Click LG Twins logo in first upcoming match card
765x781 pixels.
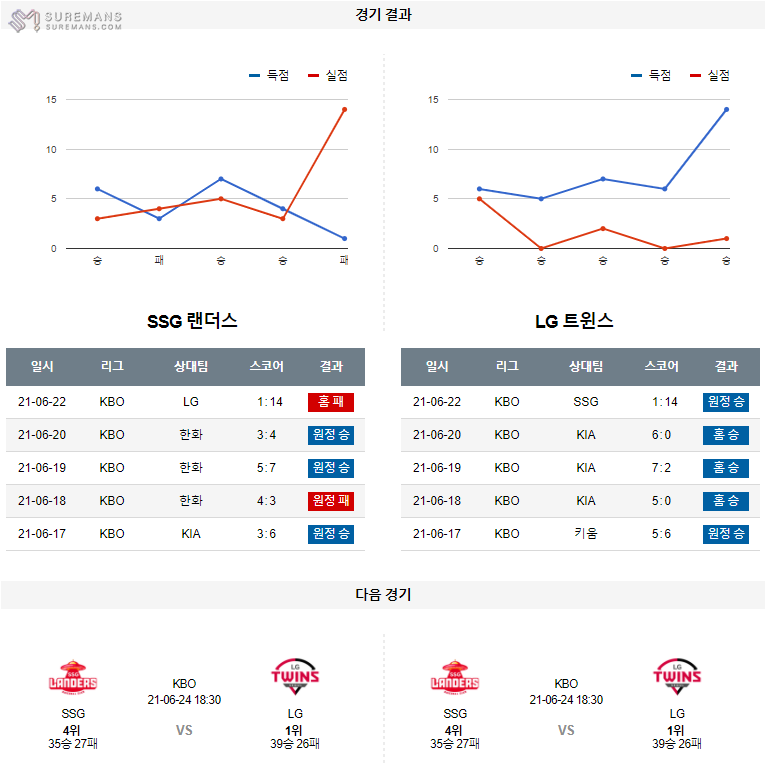tap(295, 679)
